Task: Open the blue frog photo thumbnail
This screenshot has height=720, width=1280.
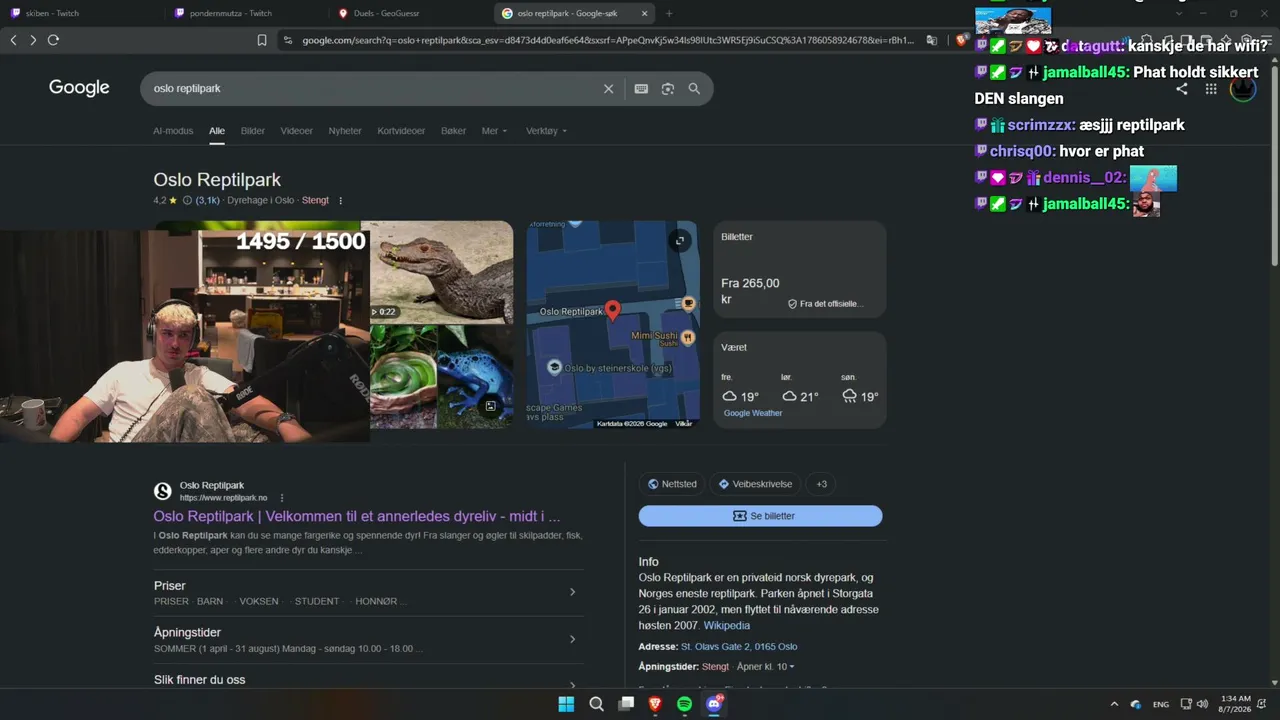Action: 476,376
